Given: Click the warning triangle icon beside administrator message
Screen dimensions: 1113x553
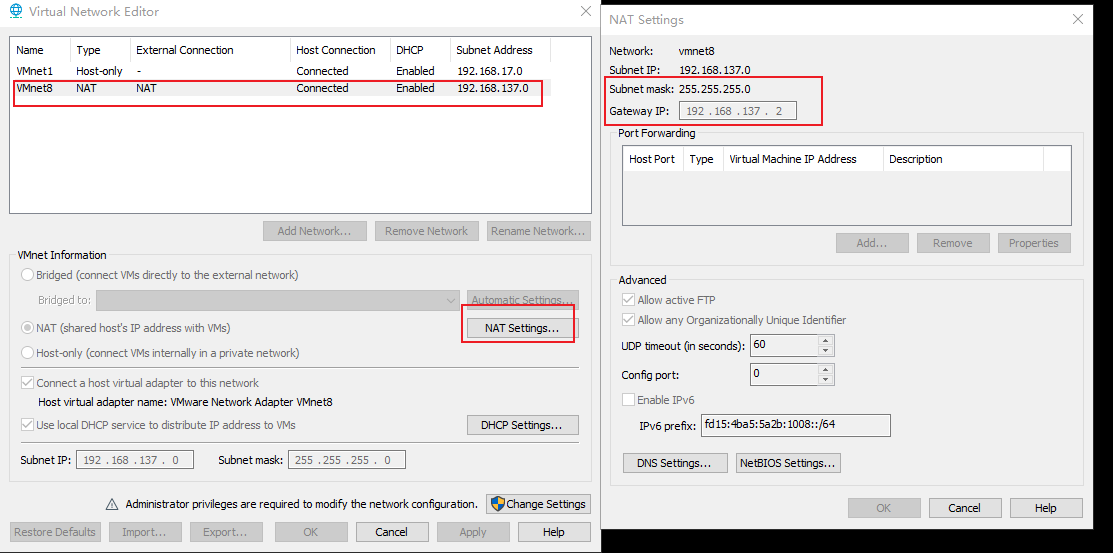Looking at the screenshot, I should (x=111, y=504).
